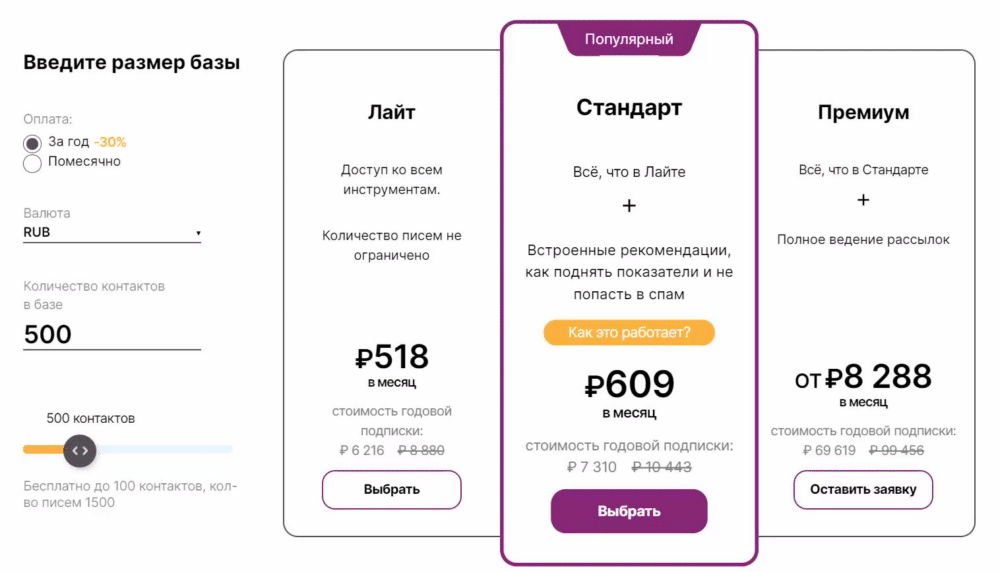Click the slider handle with arrows icon

[x=80, y=450]
